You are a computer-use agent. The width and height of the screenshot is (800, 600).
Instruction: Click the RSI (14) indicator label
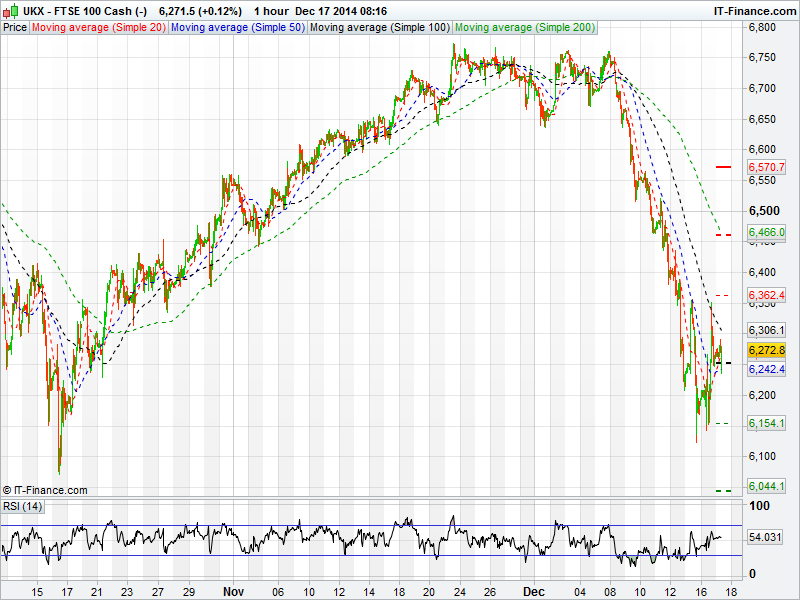pyautogui.click(x=22, y=506)
